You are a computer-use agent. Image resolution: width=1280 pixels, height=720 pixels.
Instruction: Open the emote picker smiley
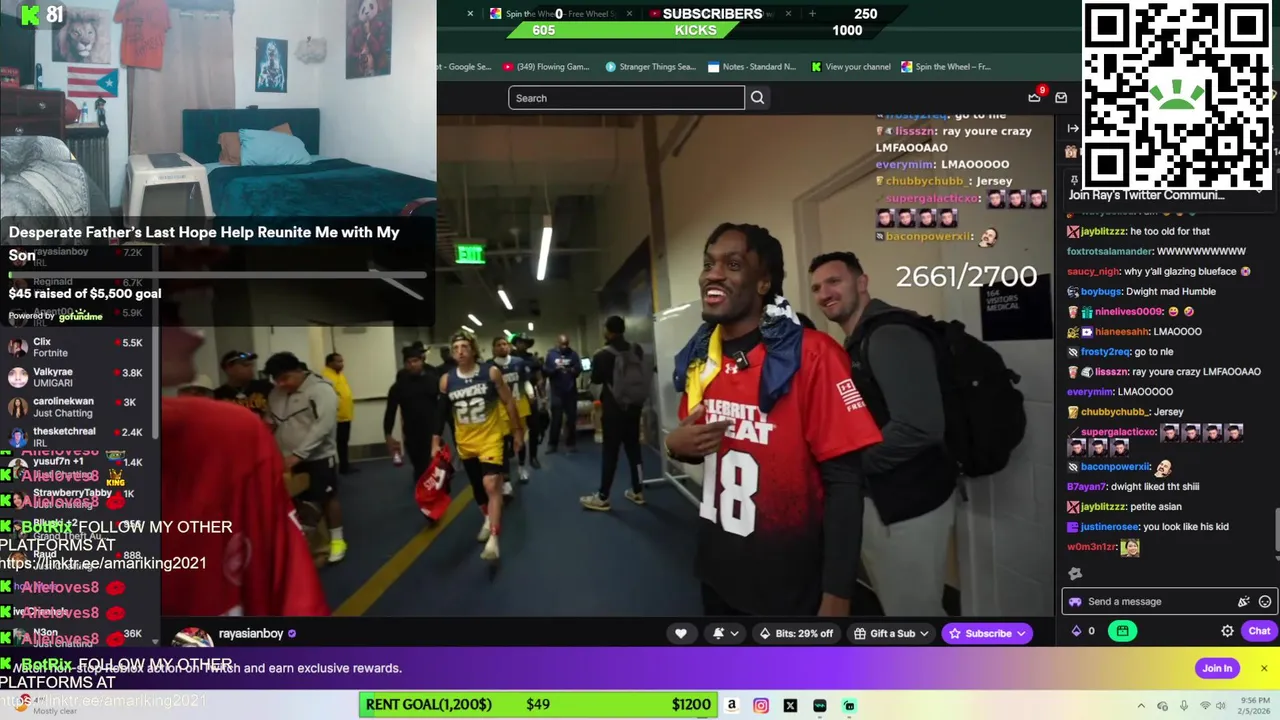tap(1265, 602)
